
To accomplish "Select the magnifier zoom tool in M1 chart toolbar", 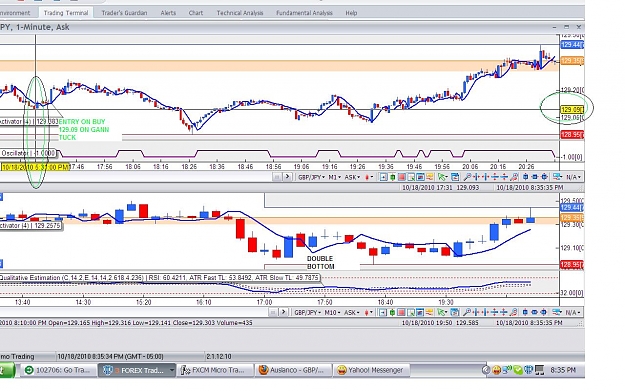I will point(467,177).
